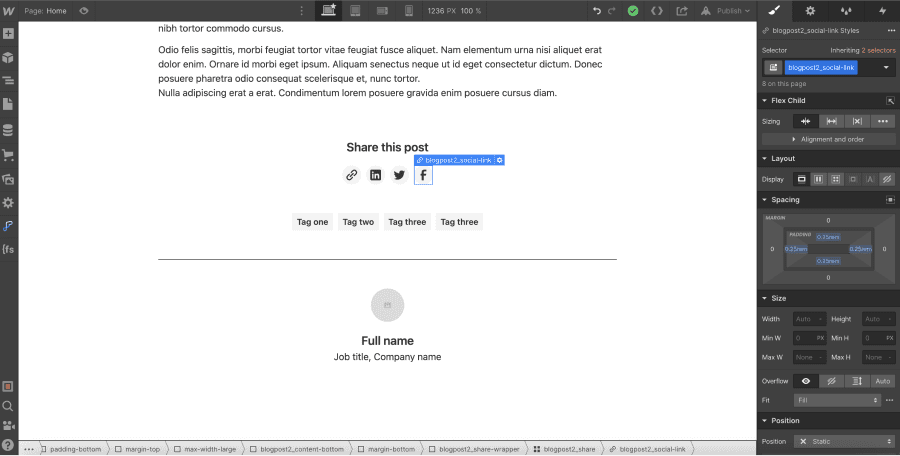The image size is (900, 456).
Task: Open the Add Elements panel
Action: click(8, 34)
